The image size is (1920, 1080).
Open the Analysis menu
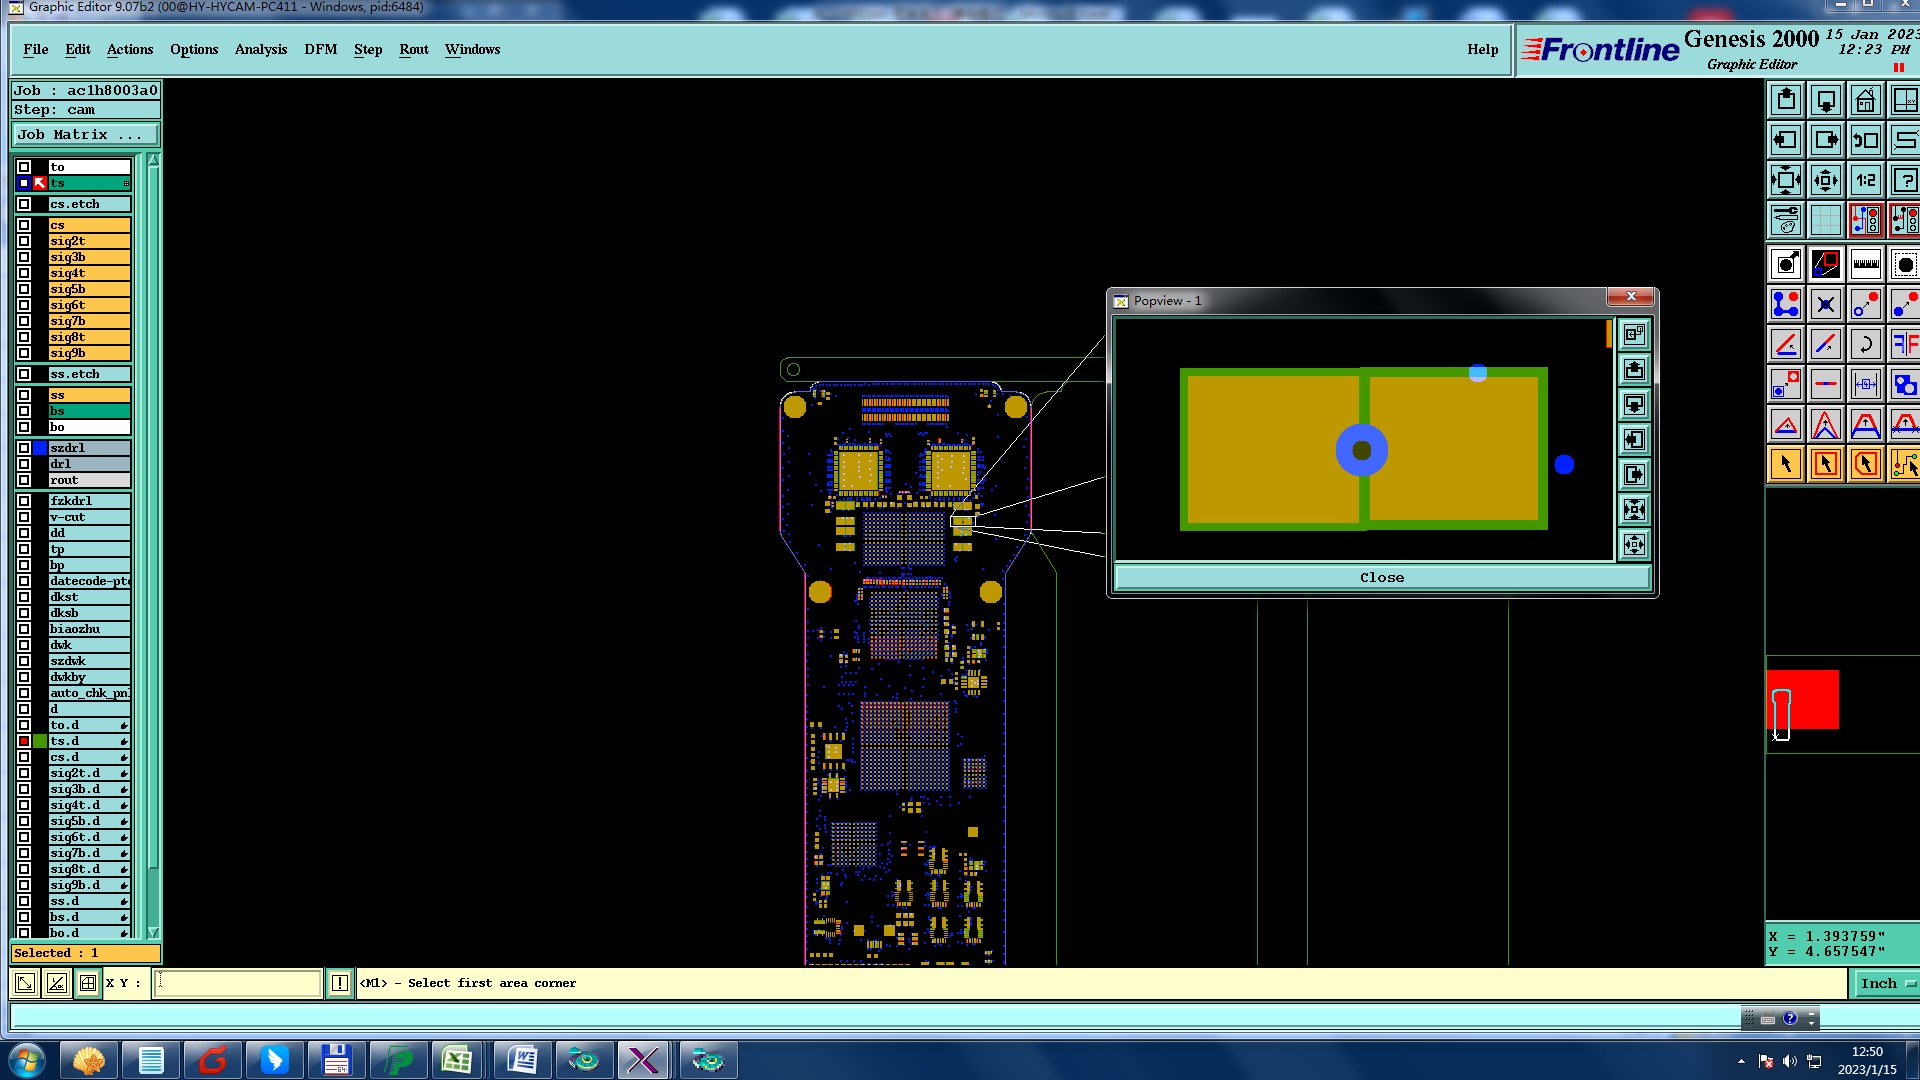click(x=260, y=50)
